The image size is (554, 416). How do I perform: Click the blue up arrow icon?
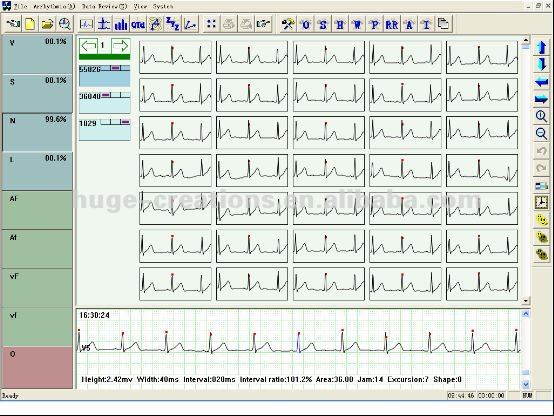coord(541,47)
